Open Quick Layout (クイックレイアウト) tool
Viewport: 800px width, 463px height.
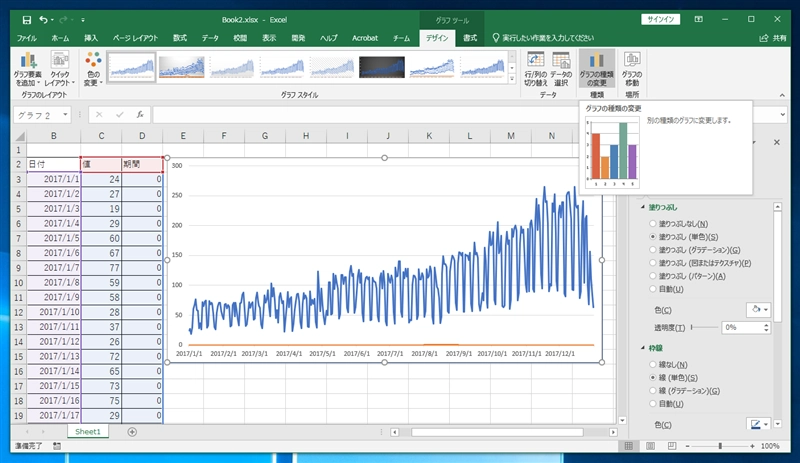(x=60, y=69)
